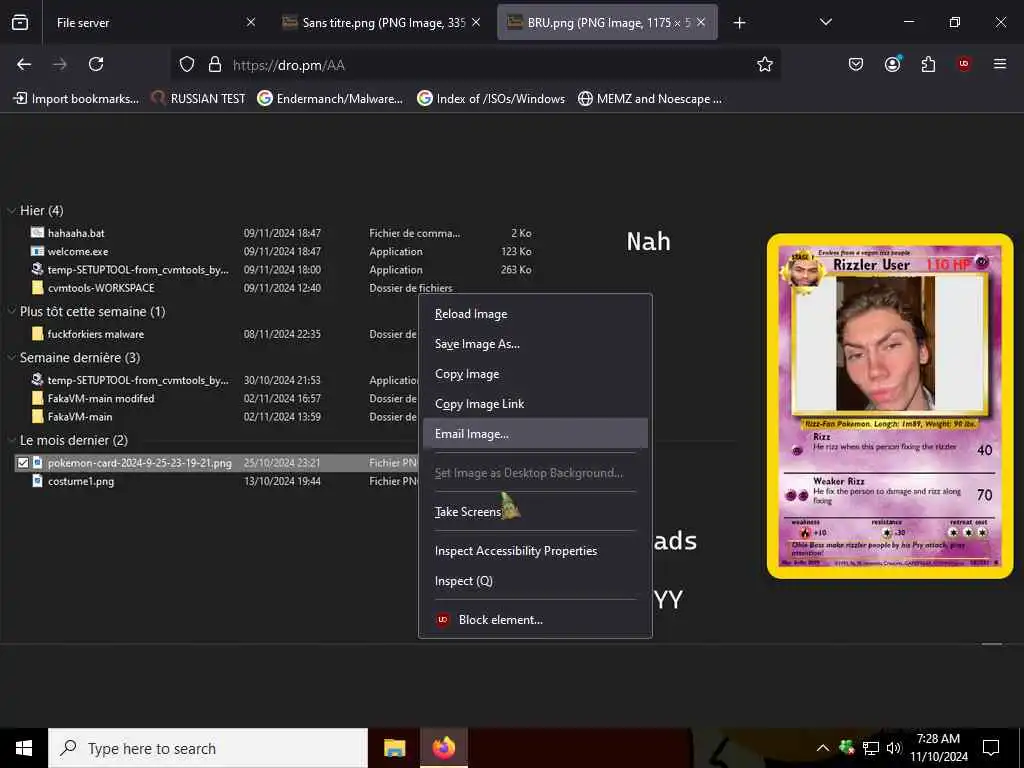
Task: Open notification center icon
Action: (x=991, y=748)
